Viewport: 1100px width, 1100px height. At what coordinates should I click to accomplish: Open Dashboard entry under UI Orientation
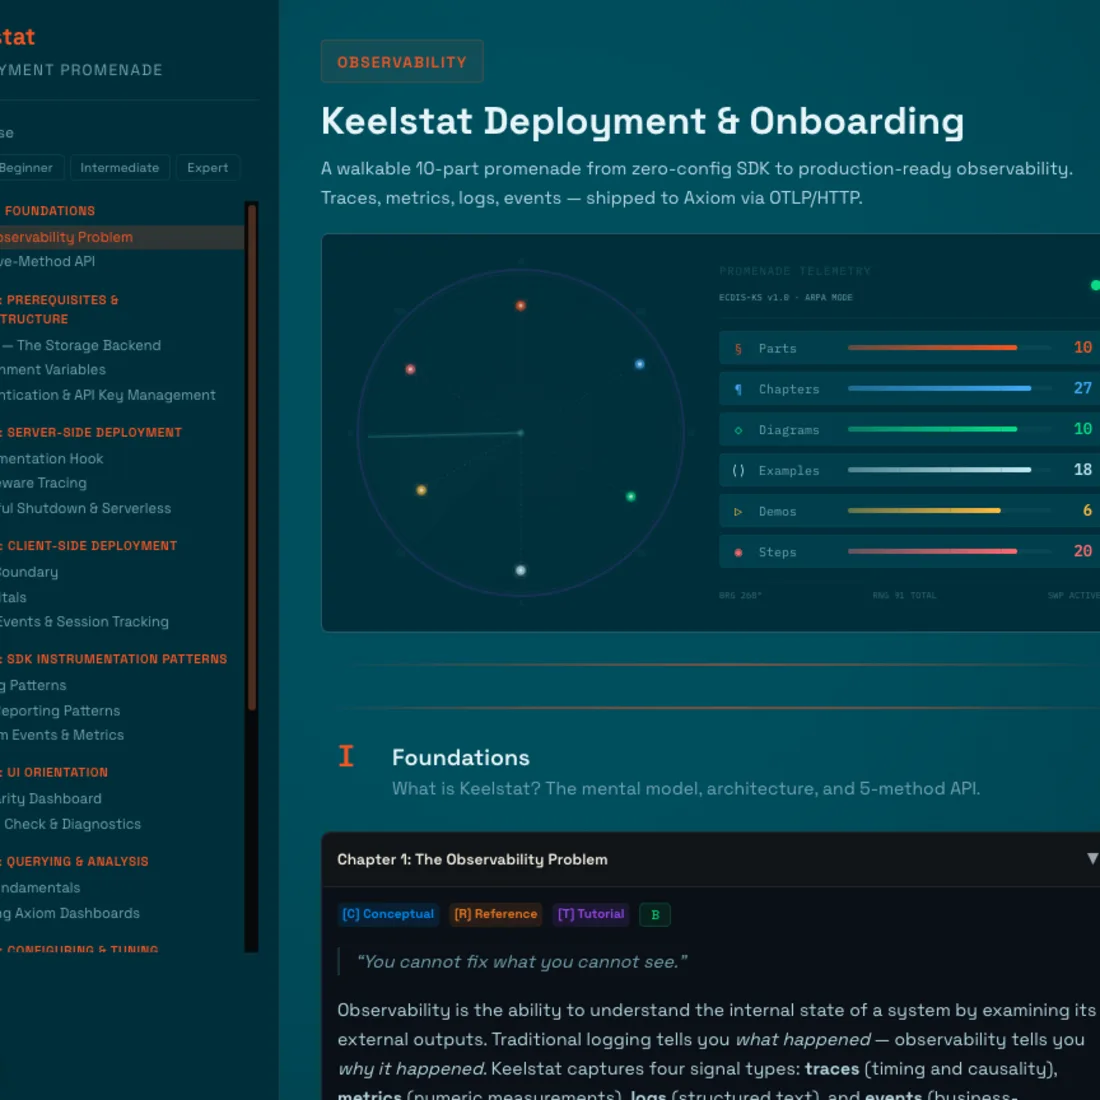point(51,798)
